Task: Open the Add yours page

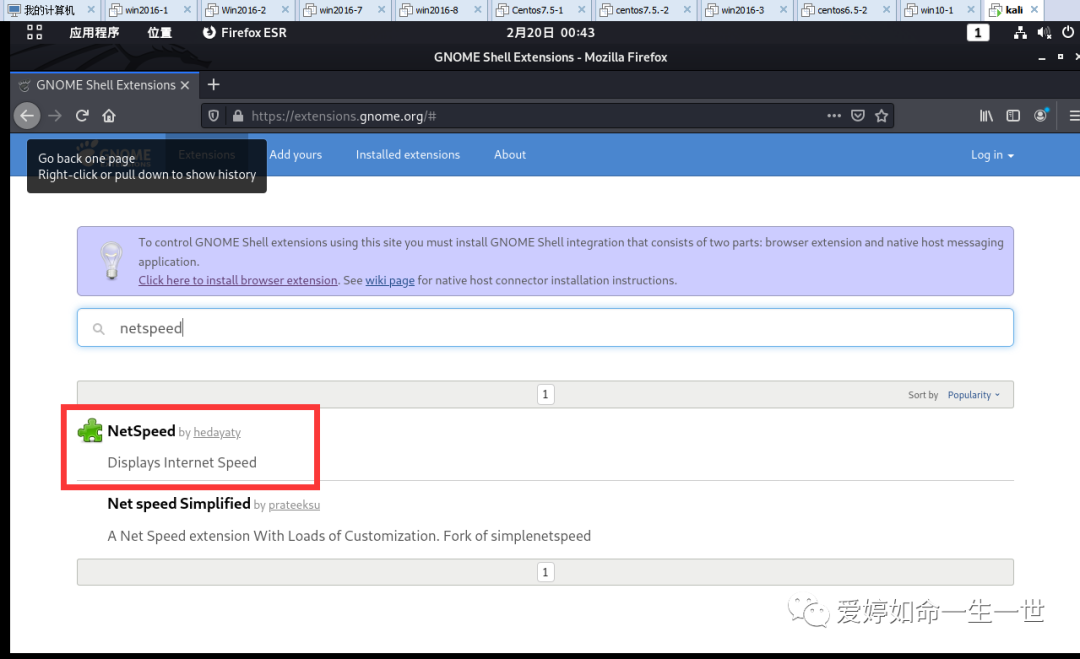Action: [295, 155]
